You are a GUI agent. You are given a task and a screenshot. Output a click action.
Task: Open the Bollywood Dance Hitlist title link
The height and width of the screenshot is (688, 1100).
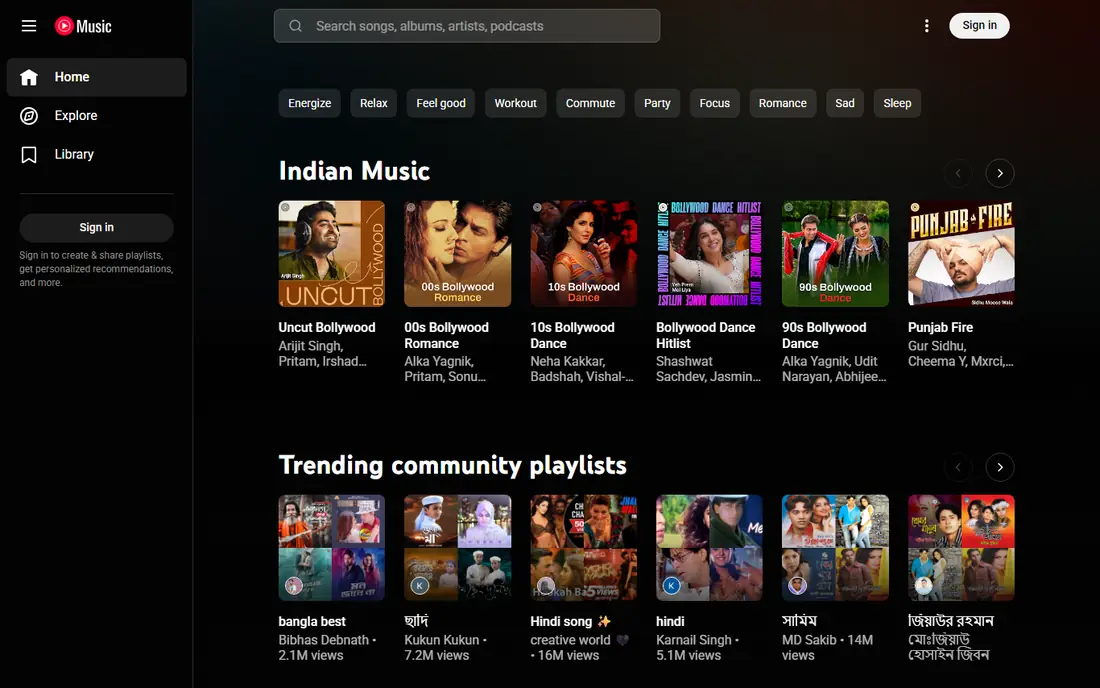tap(706, 335)
